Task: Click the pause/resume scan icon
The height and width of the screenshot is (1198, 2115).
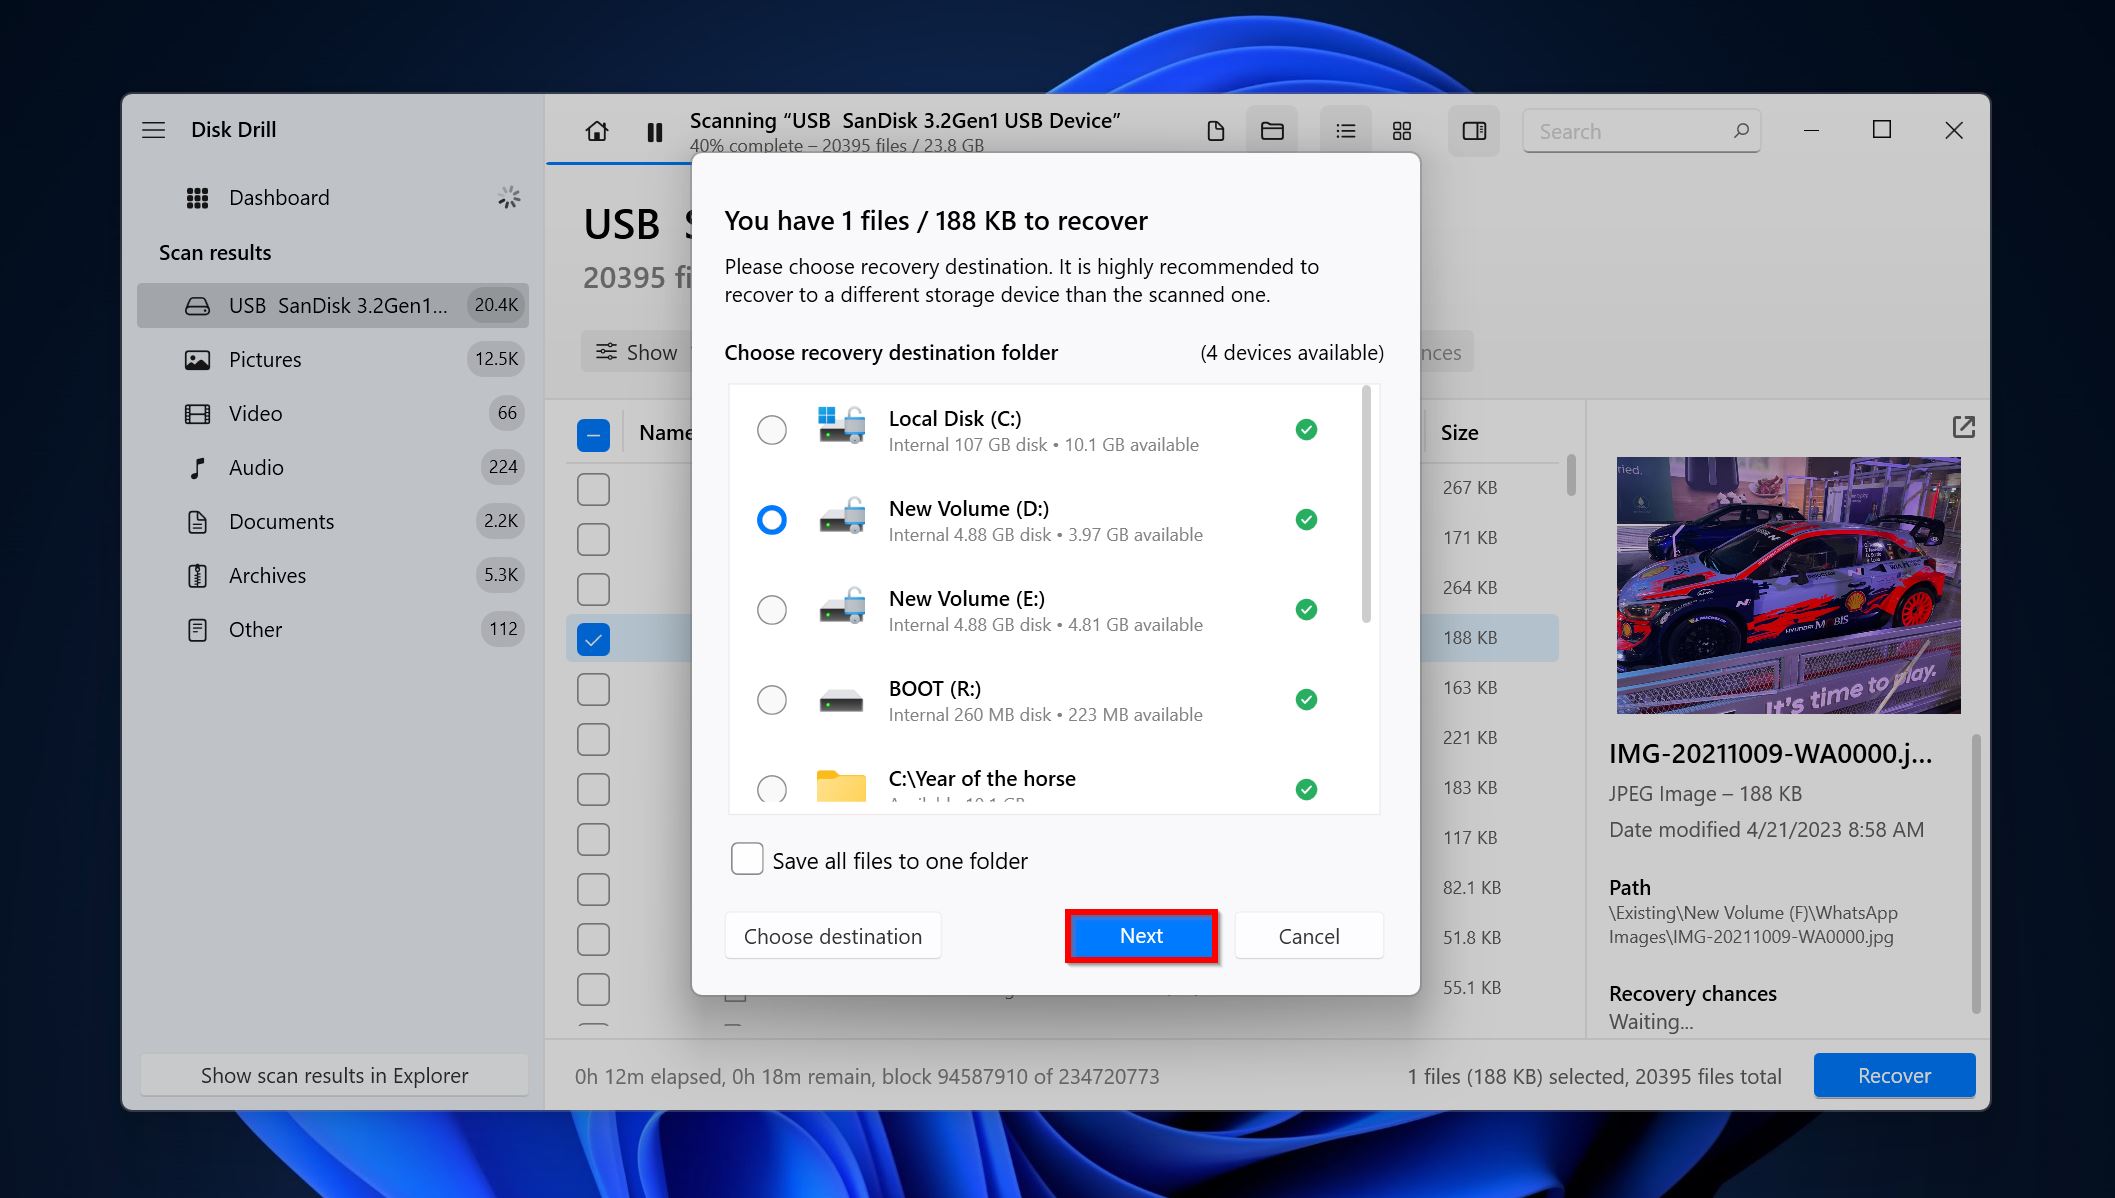Action: click(x=652, y=129)
